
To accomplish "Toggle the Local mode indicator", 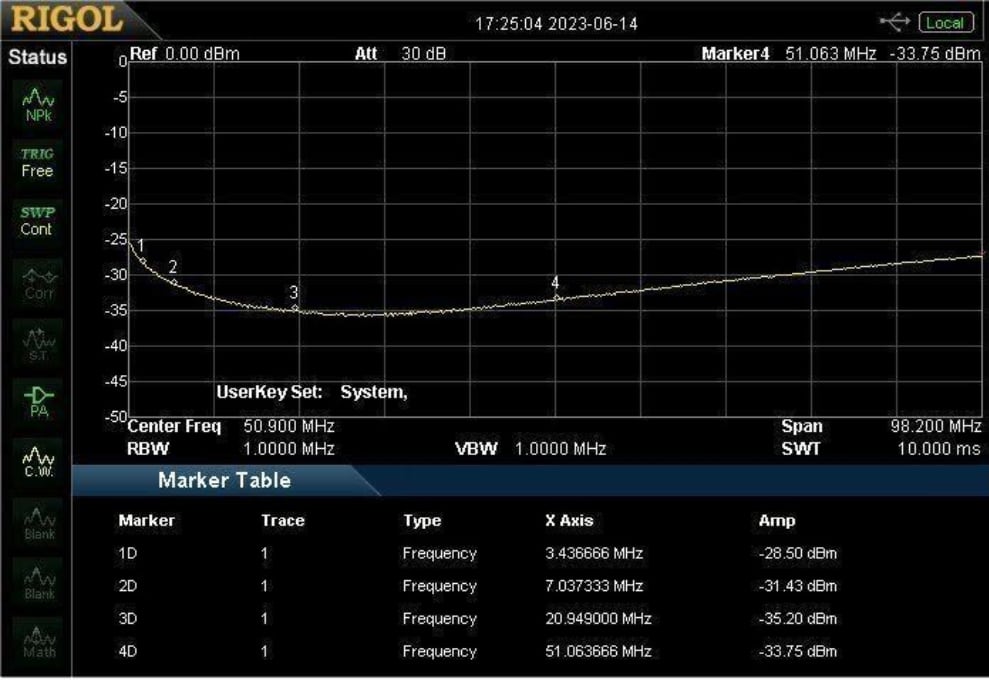I will coord(944,22).
